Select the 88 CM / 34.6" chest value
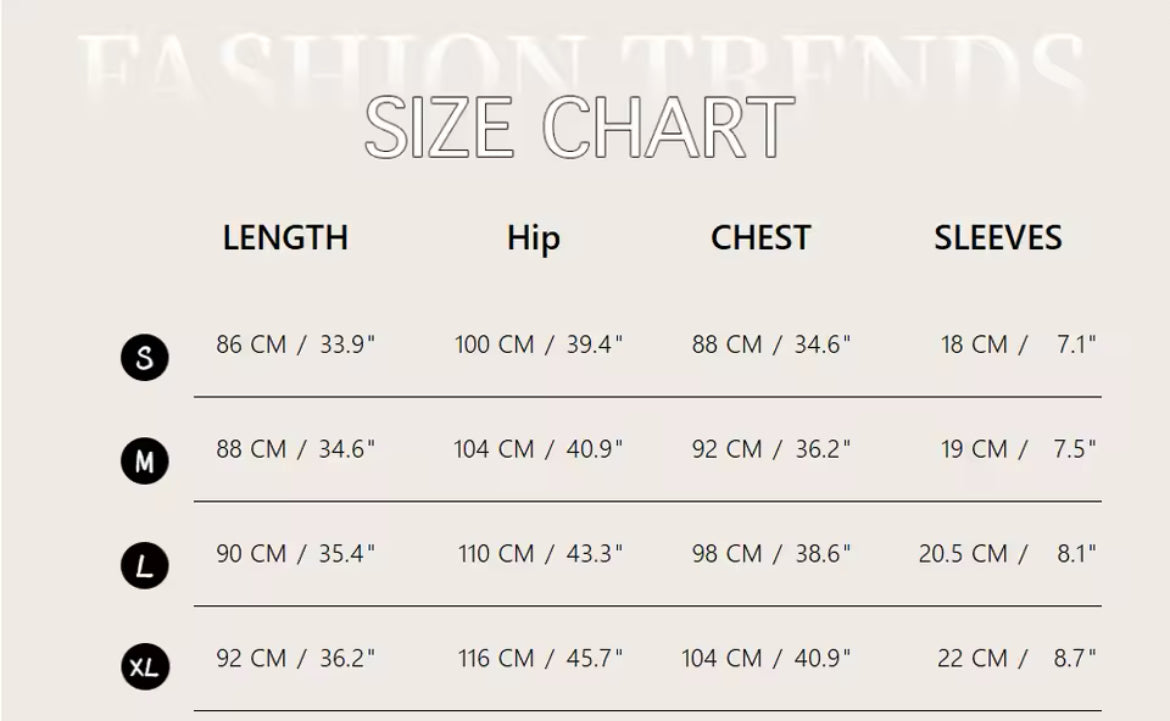The height and width of the screenshot is (721, 1170). point(771,345)
